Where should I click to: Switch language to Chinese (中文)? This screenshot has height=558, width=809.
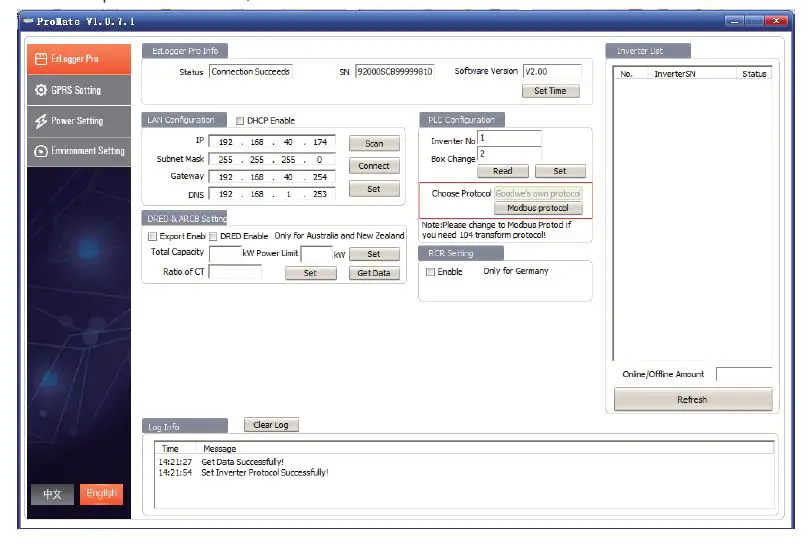pyautogui.click(x=52, y=494)
